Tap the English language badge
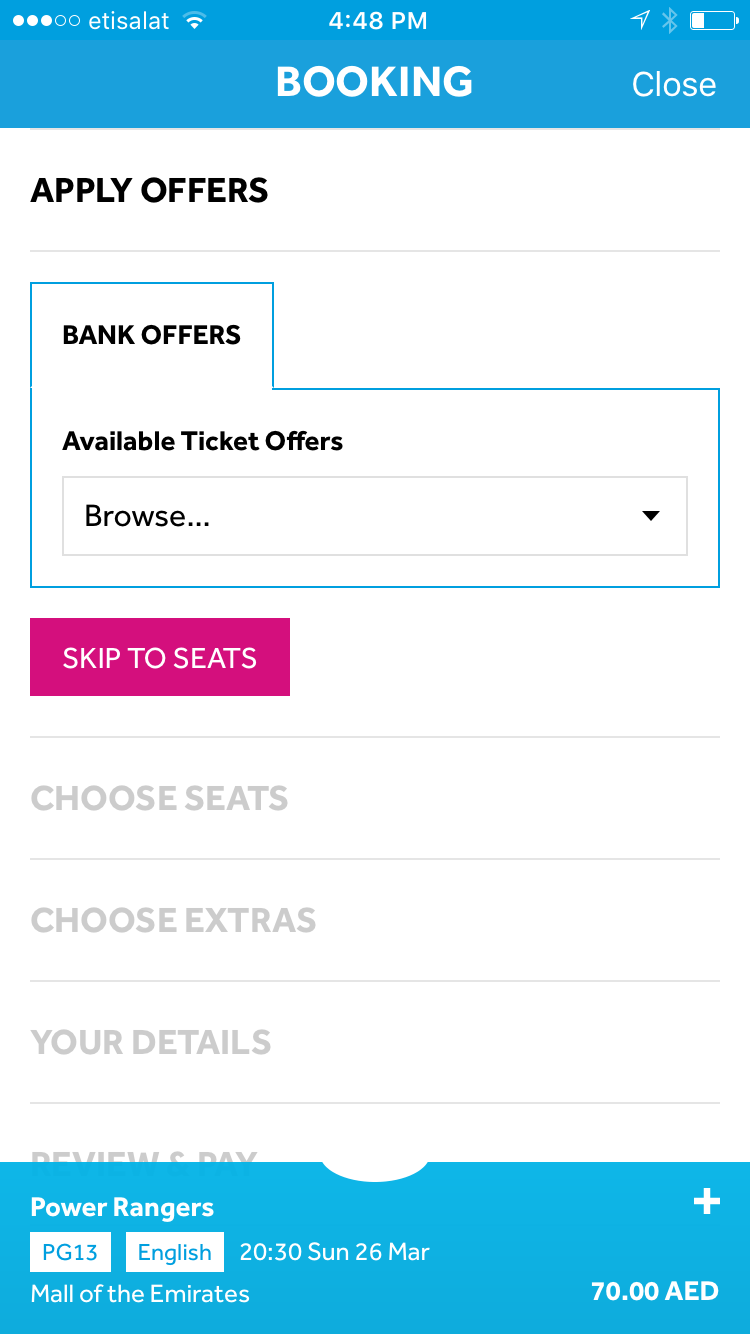This screenshot has height=1334, width=750. 175,1252
